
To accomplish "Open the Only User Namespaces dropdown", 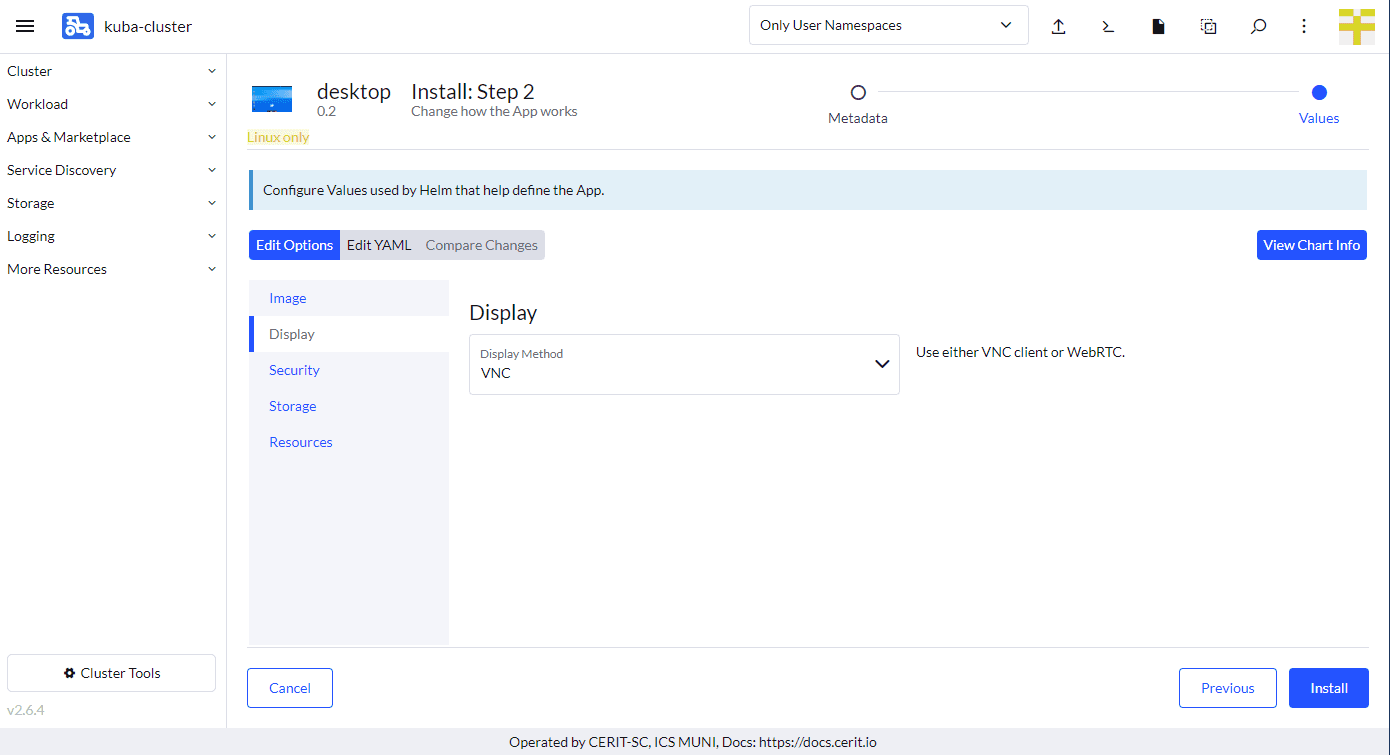I will [x=888, y=26].
